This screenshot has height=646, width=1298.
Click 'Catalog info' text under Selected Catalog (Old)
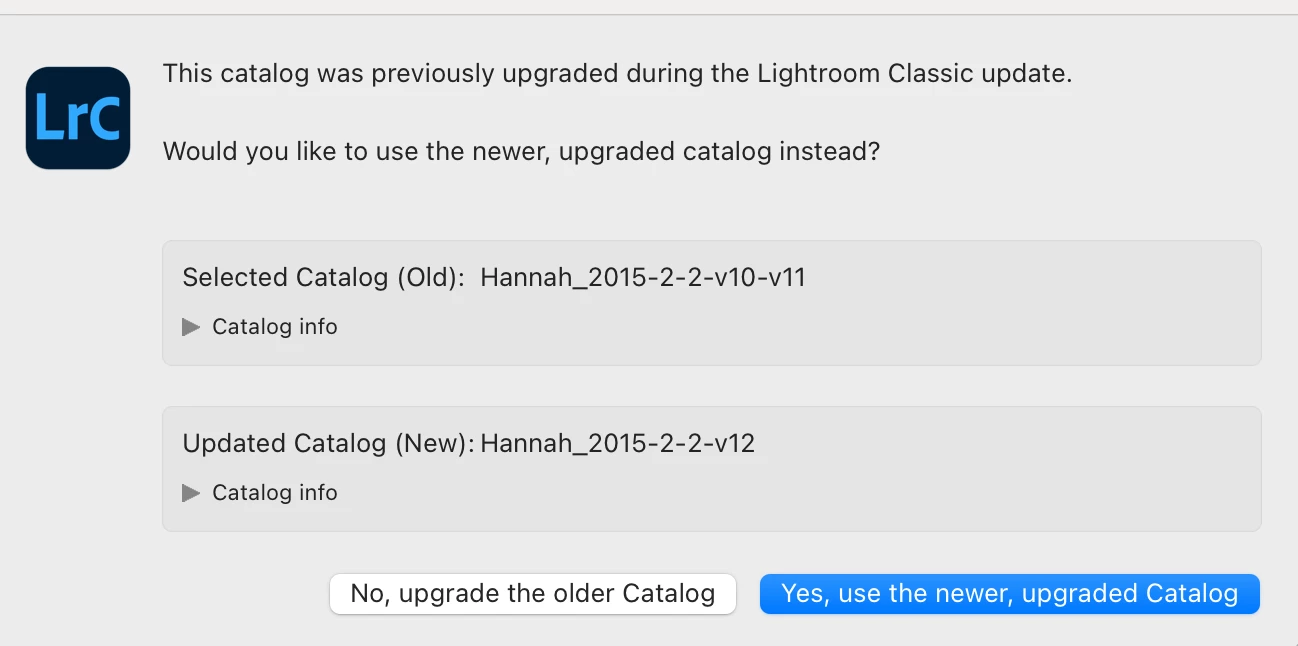(x=275, y=327)
